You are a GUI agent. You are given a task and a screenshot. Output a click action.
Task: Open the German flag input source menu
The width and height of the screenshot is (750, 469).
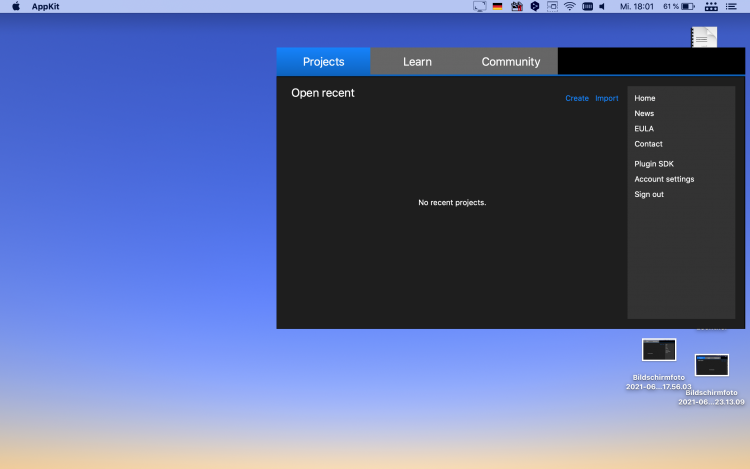pyautogui.click(x=497, y=6)
